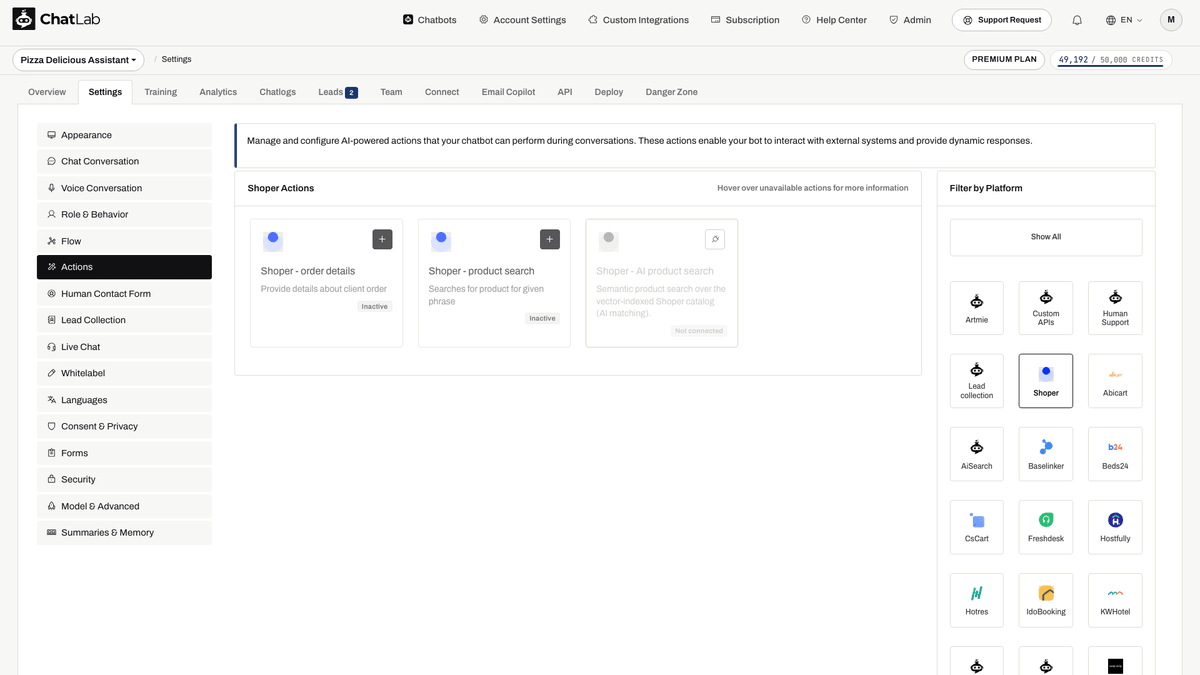Image resolution: width=1200 pixels, height=675 pixels.
Task: Open Appearance settings in sidebar
Action: pyautogui.click(x=124, y=135)
